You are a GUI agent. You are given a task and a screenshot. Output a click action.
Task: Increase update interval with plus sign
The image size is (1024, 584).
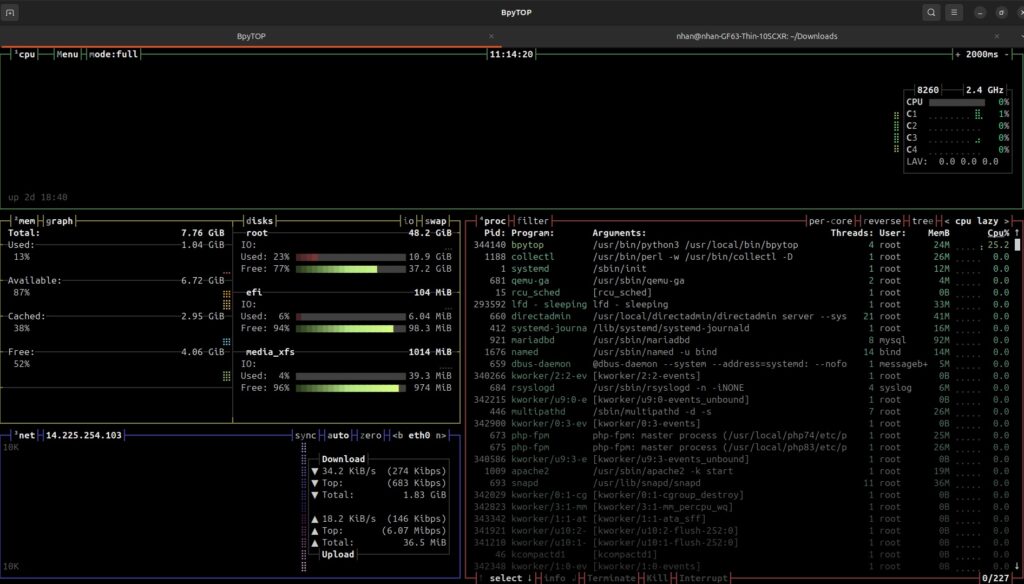pyautogui.click(x=958, y=54)
